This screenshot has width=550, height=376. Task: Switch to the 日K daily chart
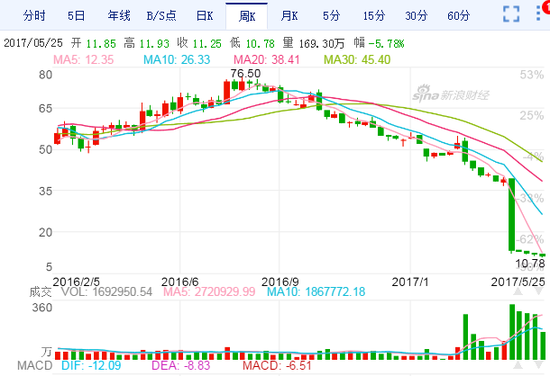coord(204,16)
